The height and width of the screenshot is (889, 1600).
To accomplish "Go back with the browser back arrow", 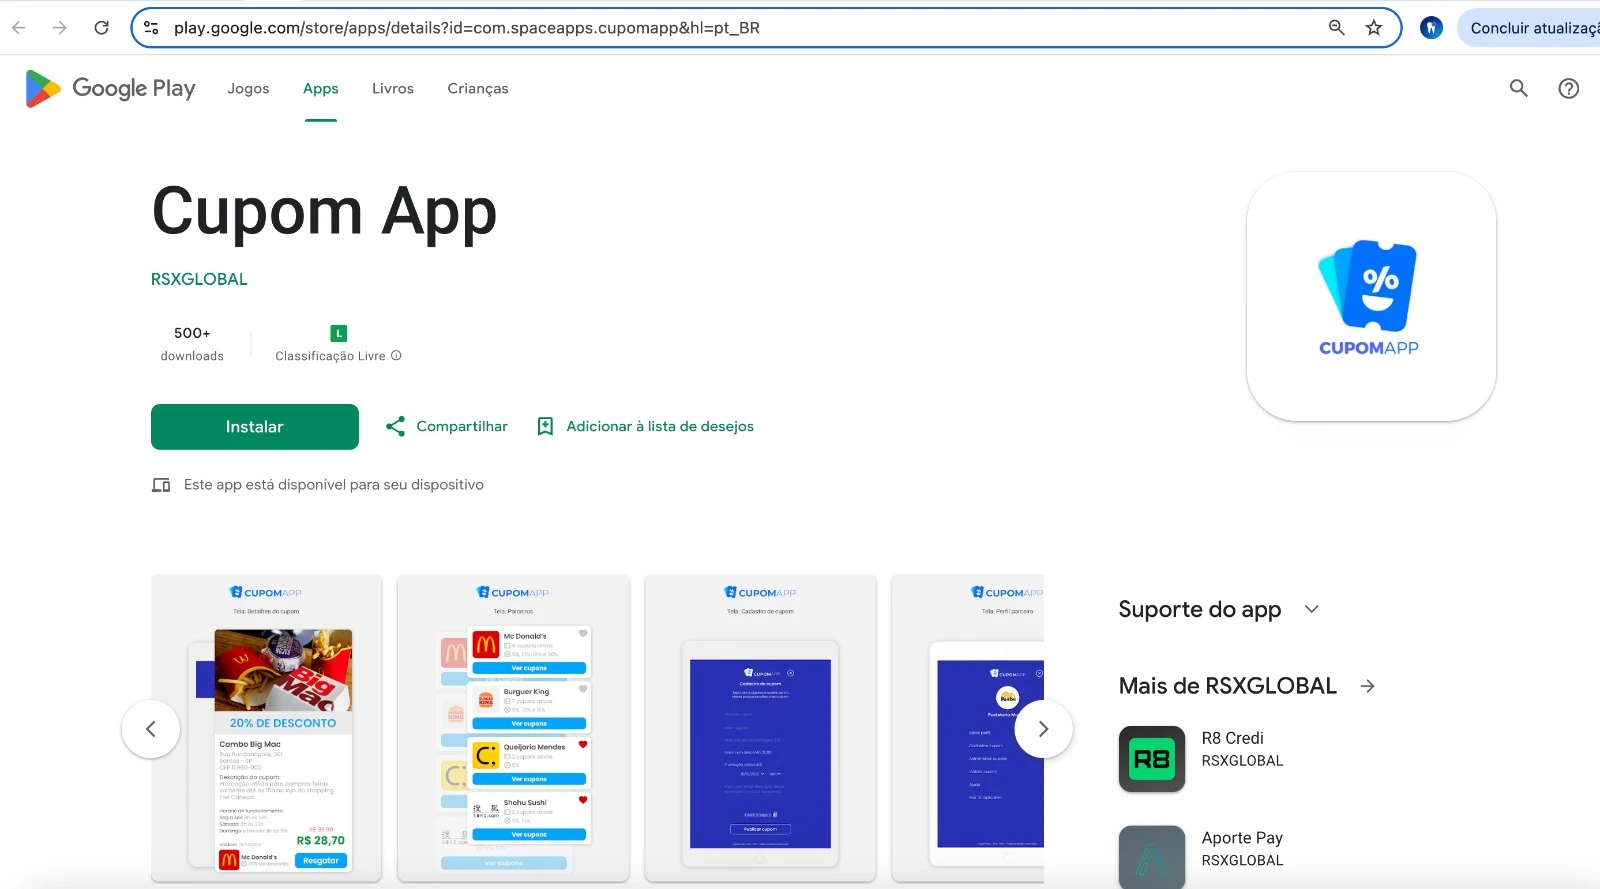I will coord(19,28).
